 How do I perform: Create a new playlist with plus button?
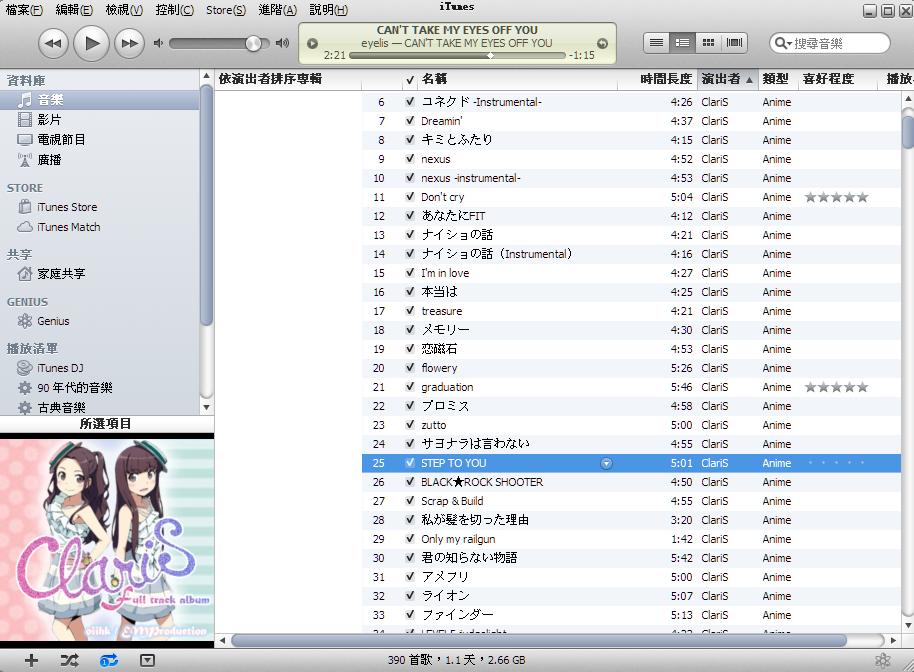[31, 660]
